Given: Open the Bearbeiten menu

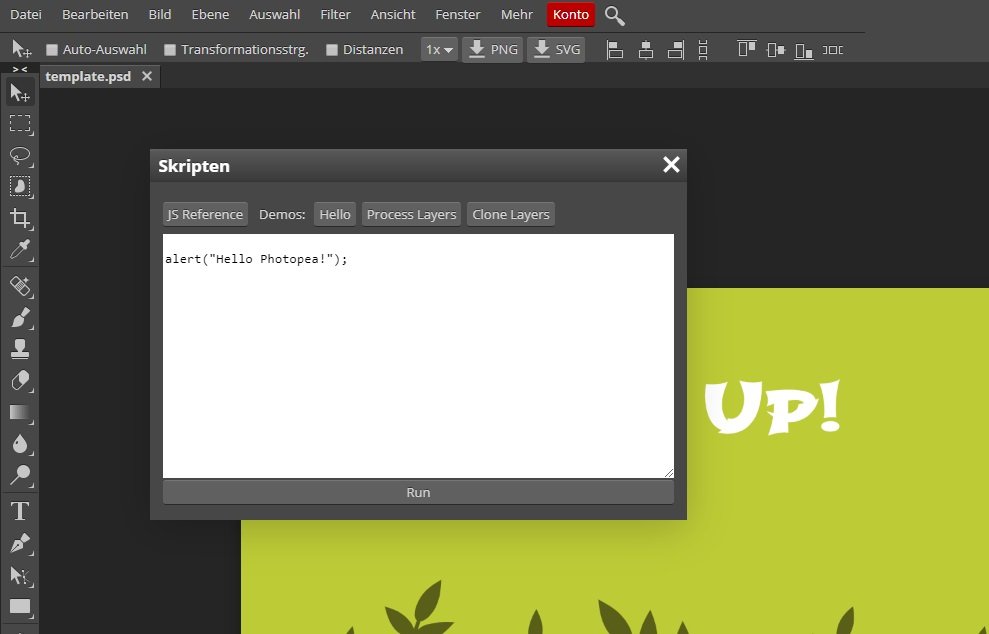Looking at the screenshot, I should (x=95, y=15).
